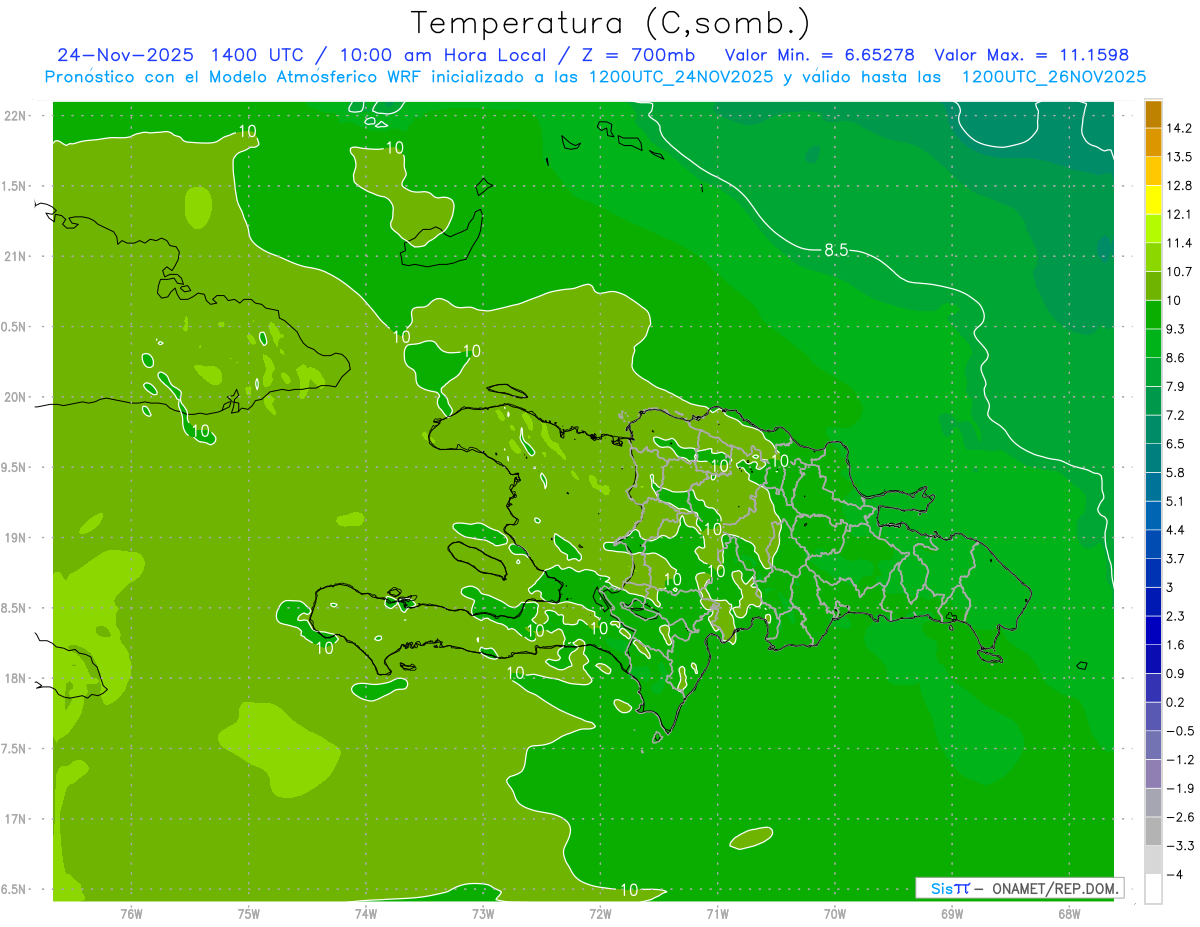Image resolution: width=1200 pixels, height=927 pixels.
Task: Click the "-1.9" color scale value
Action: click(1179, 788)
